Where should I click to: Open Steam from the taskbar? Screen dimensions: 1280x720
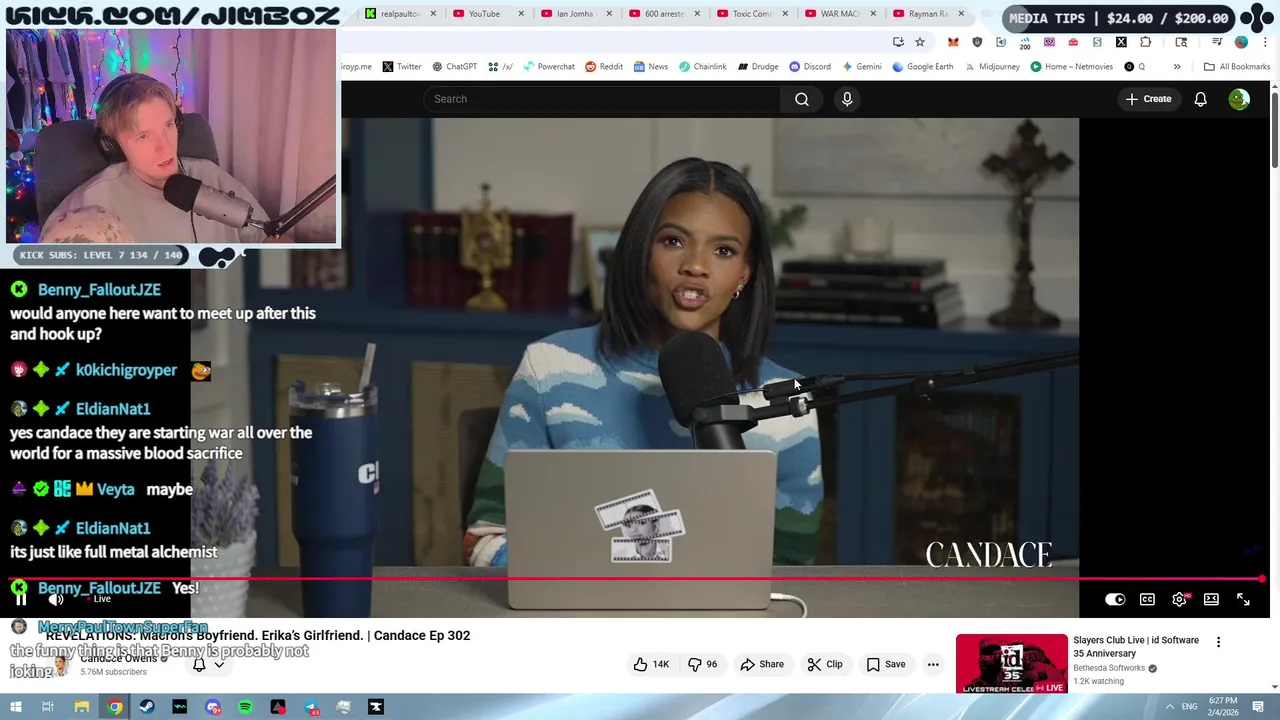tap(147, 707)
